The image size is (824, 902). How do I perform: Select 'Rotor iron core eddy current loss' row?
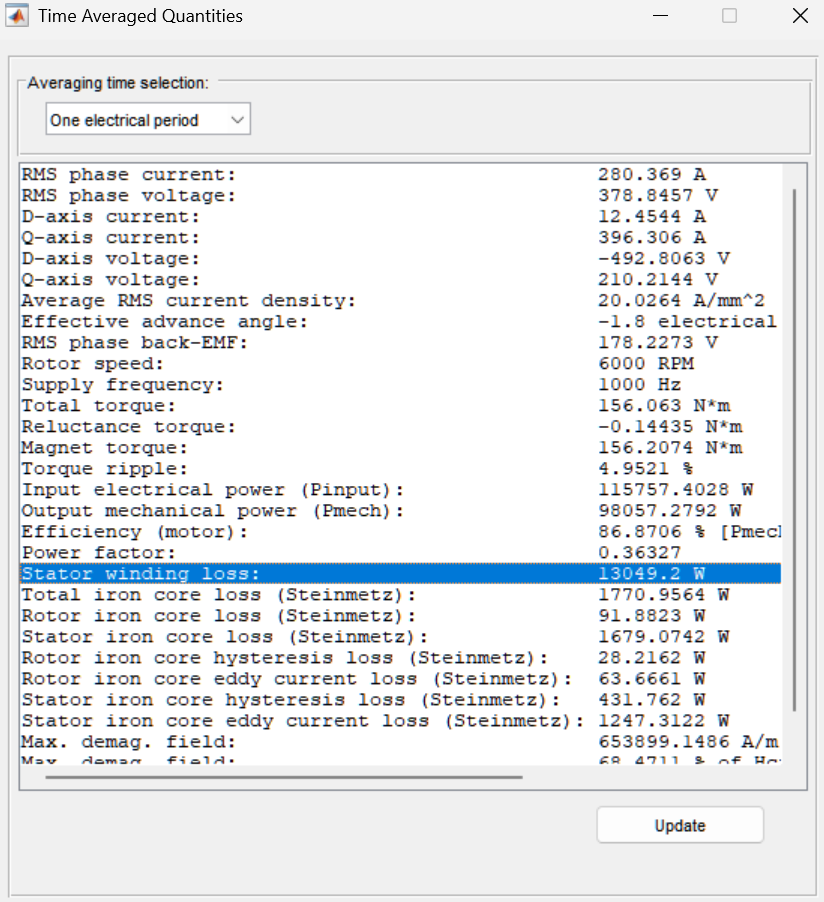click(x=400, y=678)
